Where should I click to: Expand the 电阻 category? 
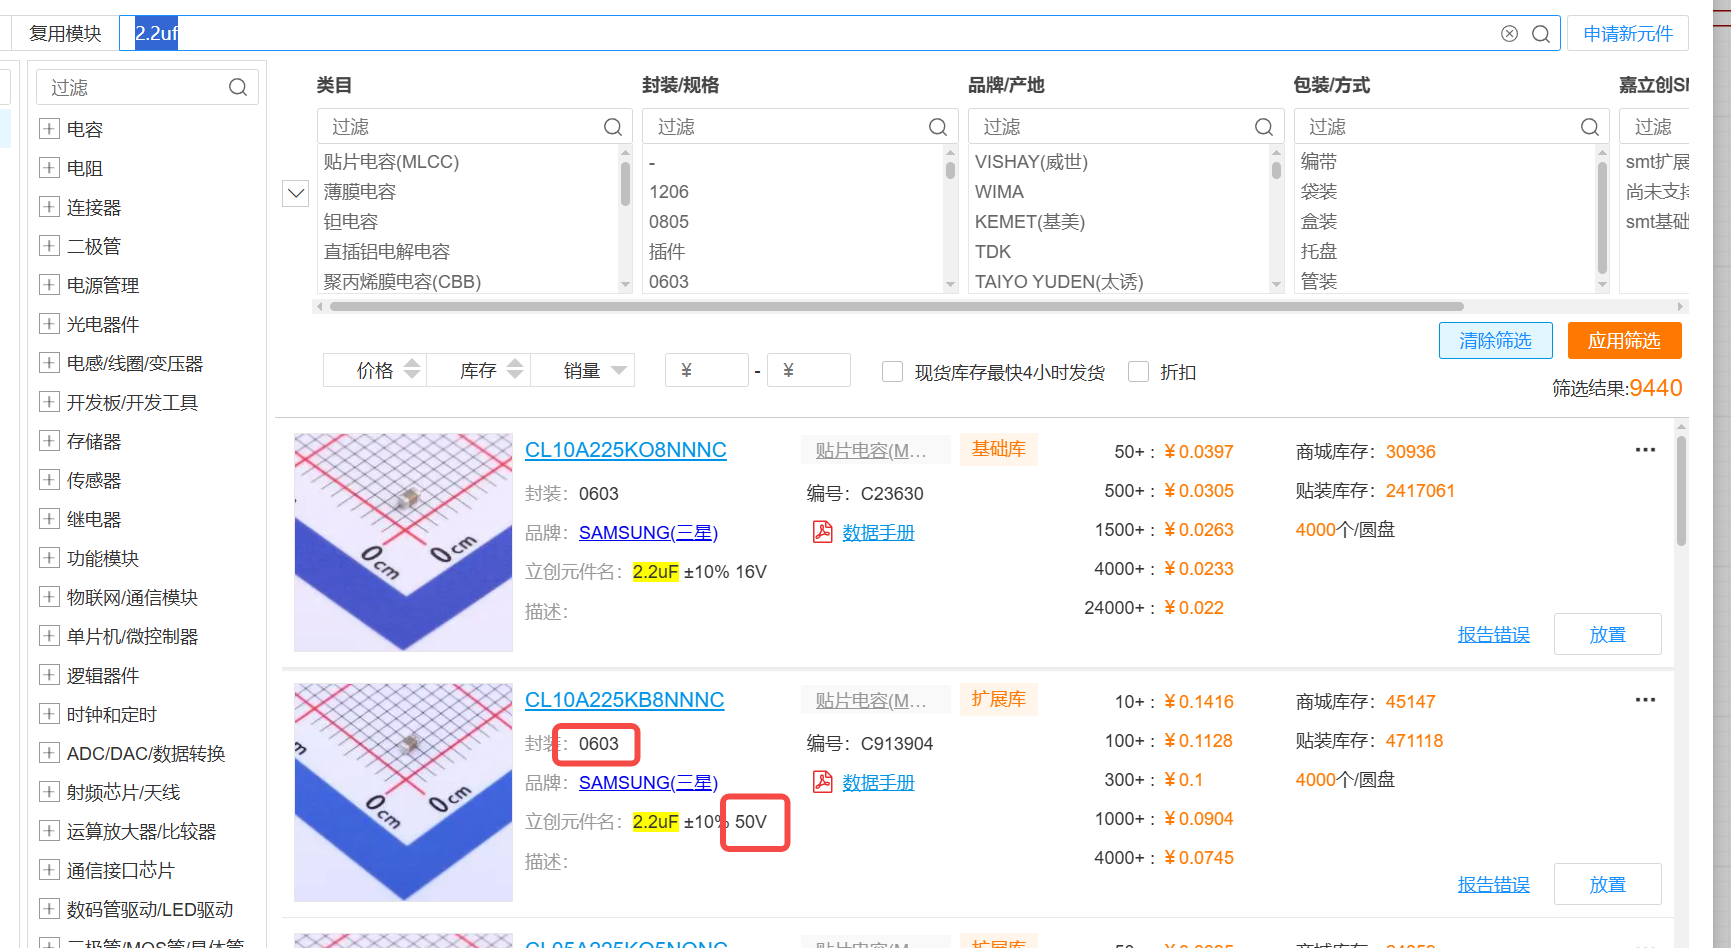click(49, 167)
